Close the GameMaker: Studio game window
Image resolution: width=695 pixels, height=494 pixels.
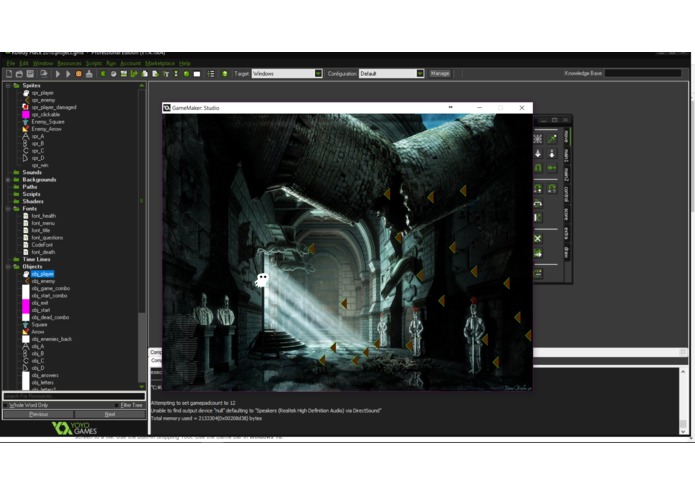522,108
